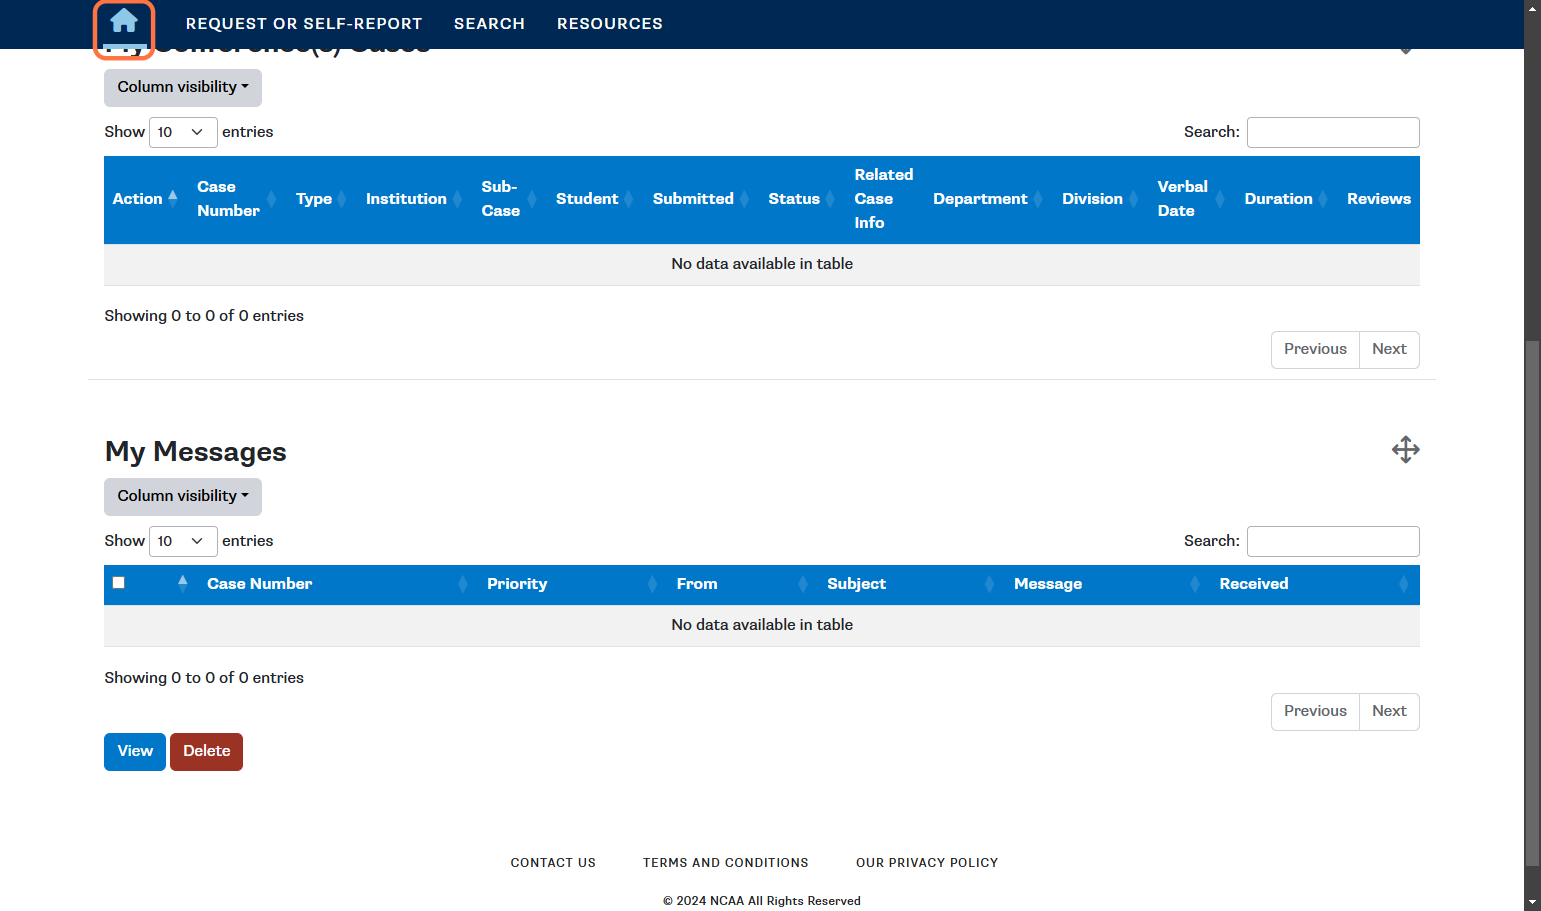
Task: Click Next under the My Messages table
Action: [x=1389, y=712]
